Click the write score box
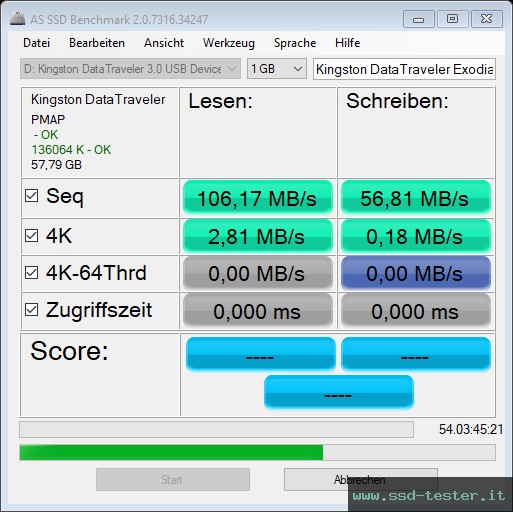513x512 pixels. click(416, 354)
